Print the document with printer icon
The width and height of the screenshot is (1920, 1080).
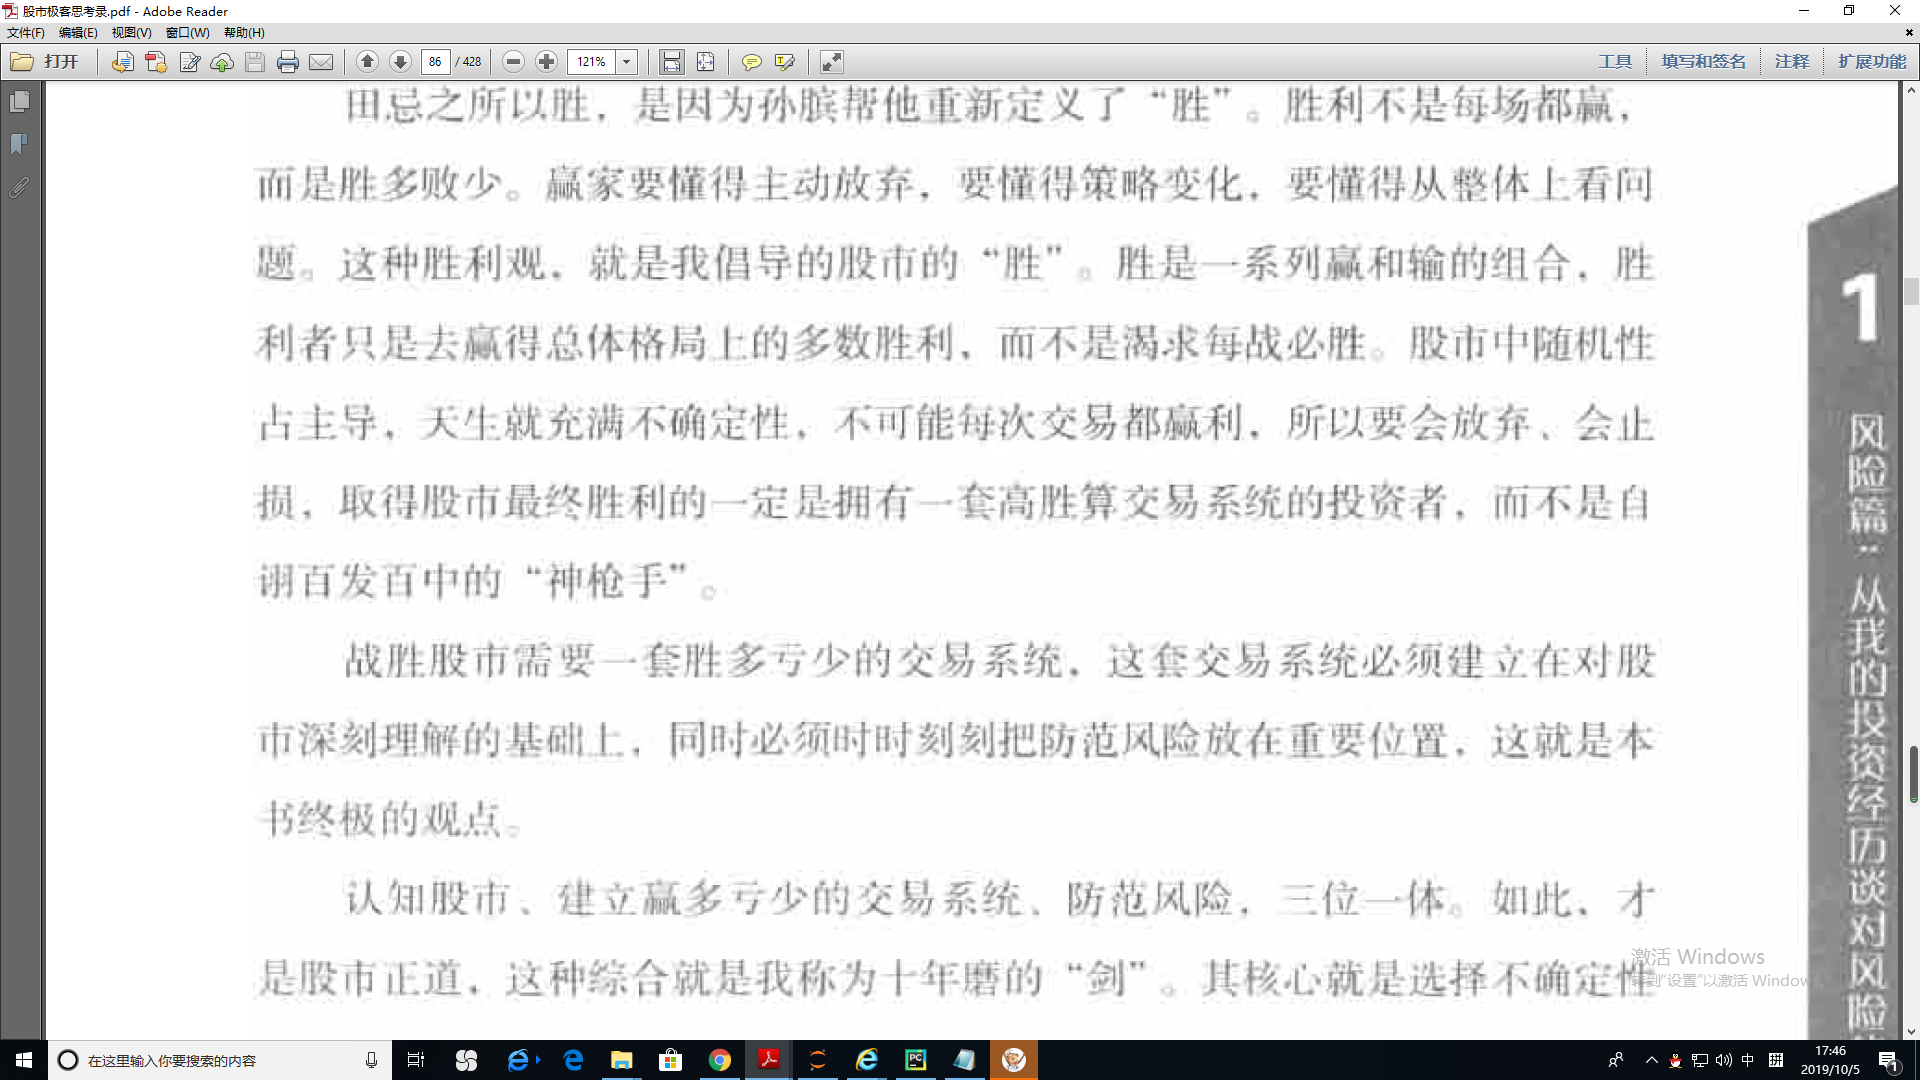pyautogui.click(x=288, y=62)
